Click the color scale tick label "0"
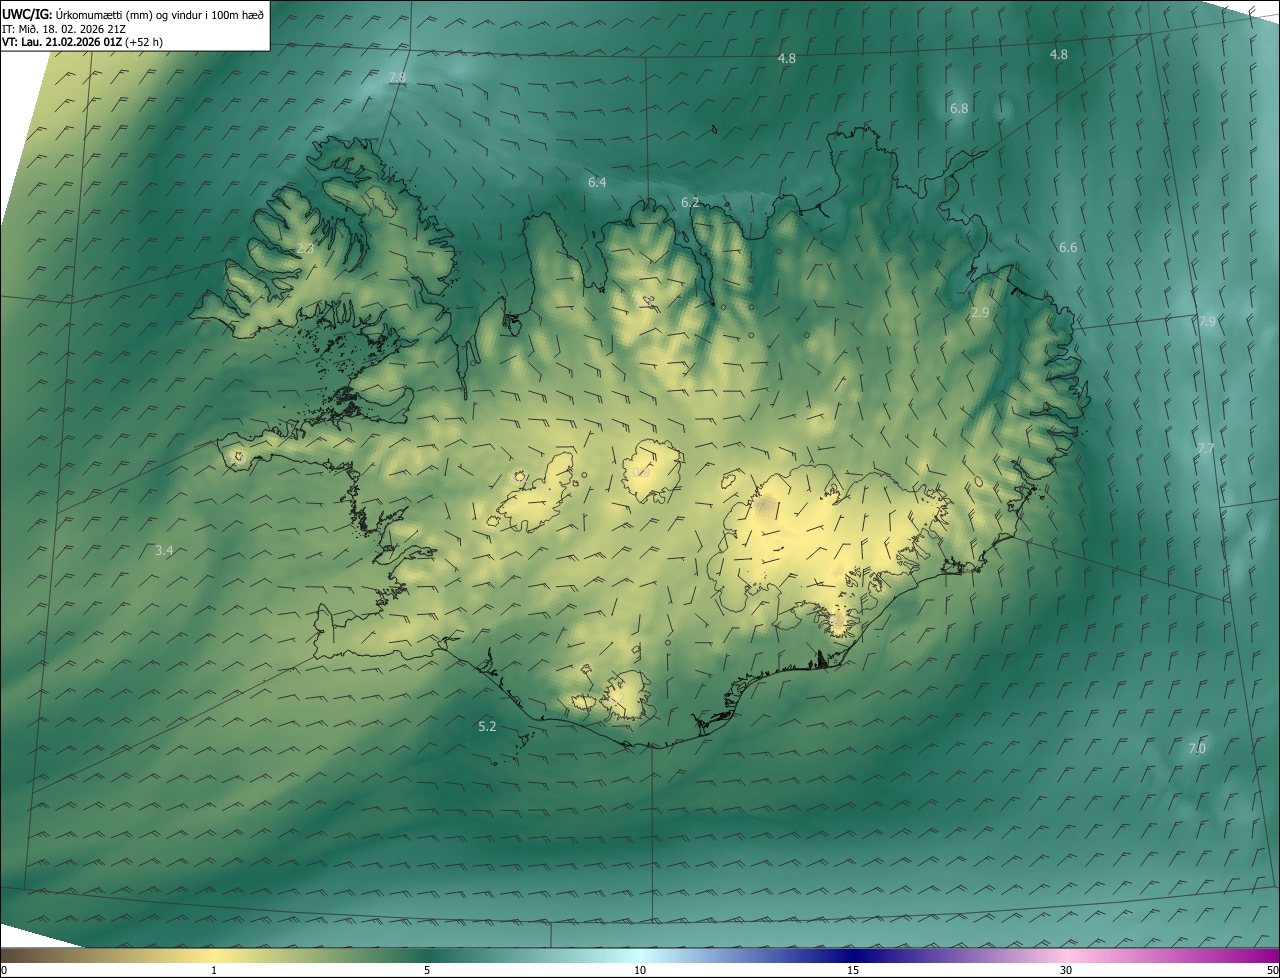This screenshot has height=978, width=1280. coord(4,970)
